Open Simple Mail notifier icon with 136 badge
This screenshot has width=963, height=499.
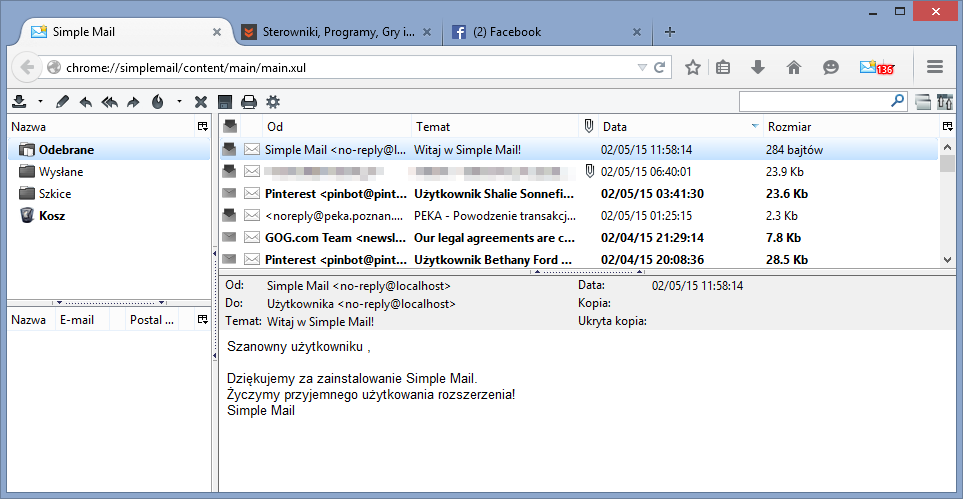click(875, 68)
